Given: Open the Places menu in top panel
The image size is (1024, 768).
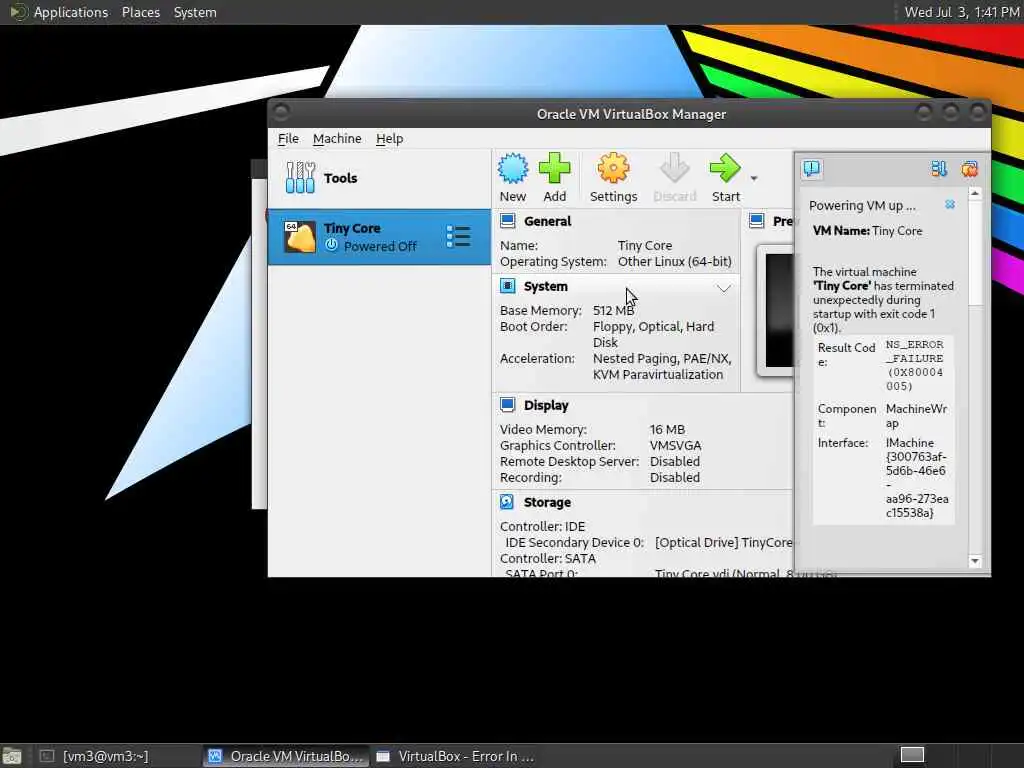Looking at the screenshot, I should point(140,12).
